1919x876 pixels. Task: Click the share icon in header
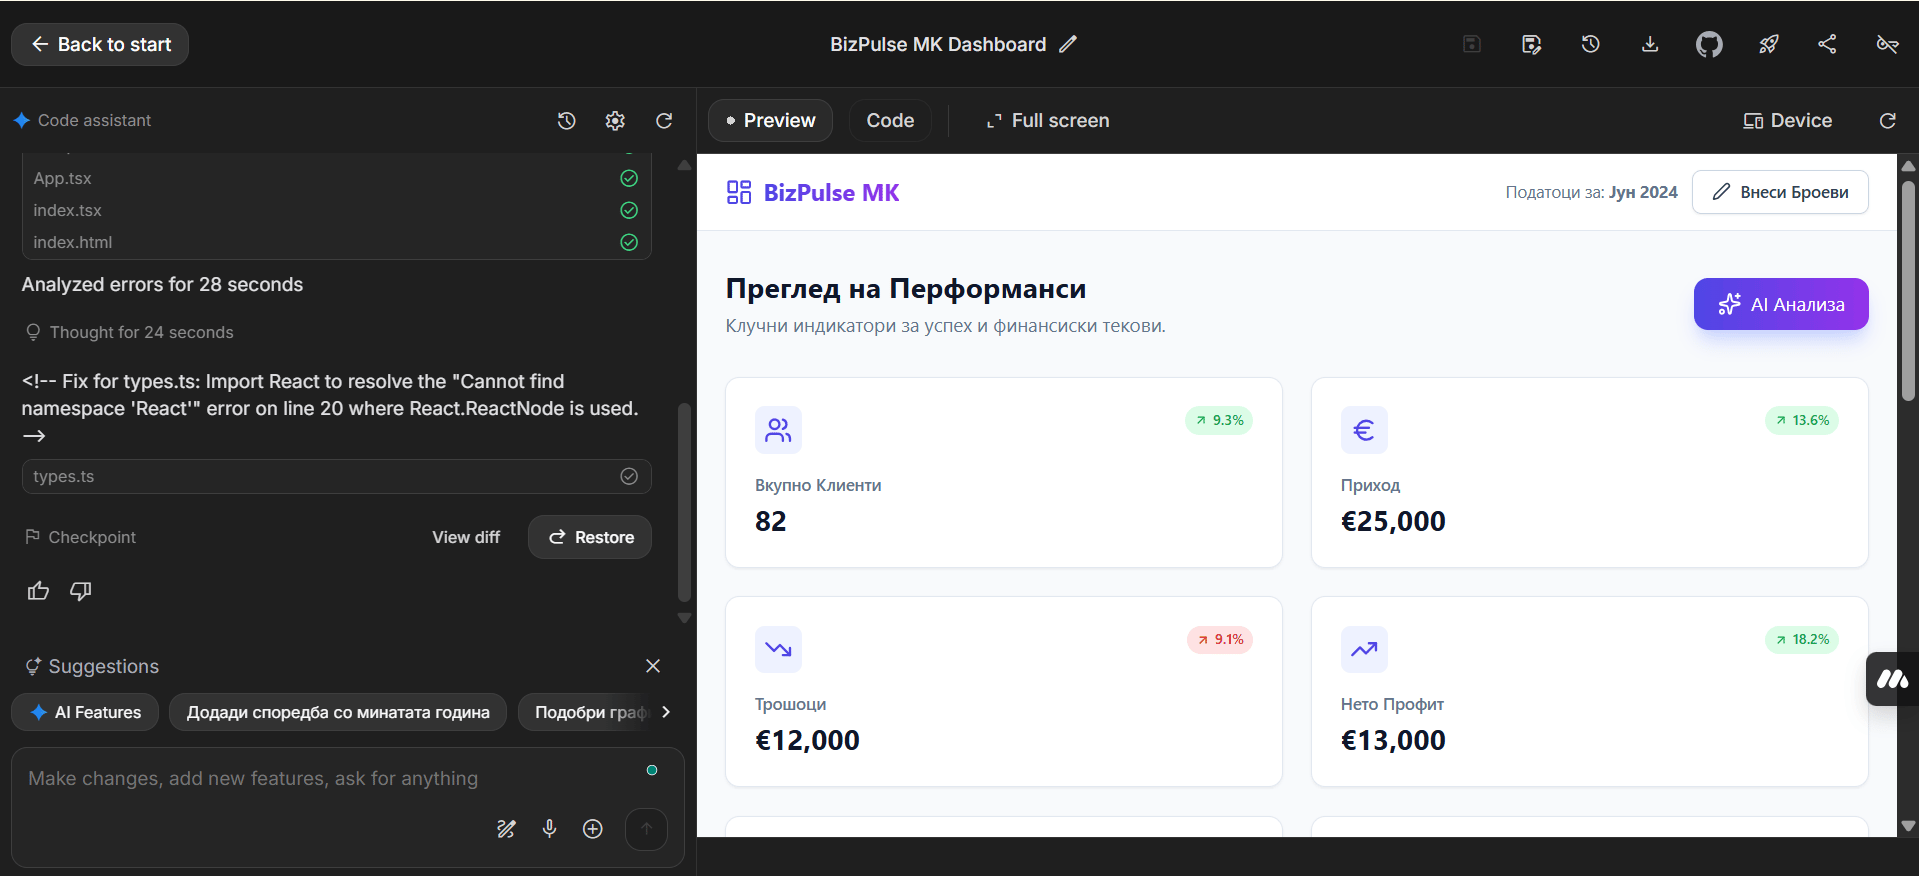(1827, 44)
